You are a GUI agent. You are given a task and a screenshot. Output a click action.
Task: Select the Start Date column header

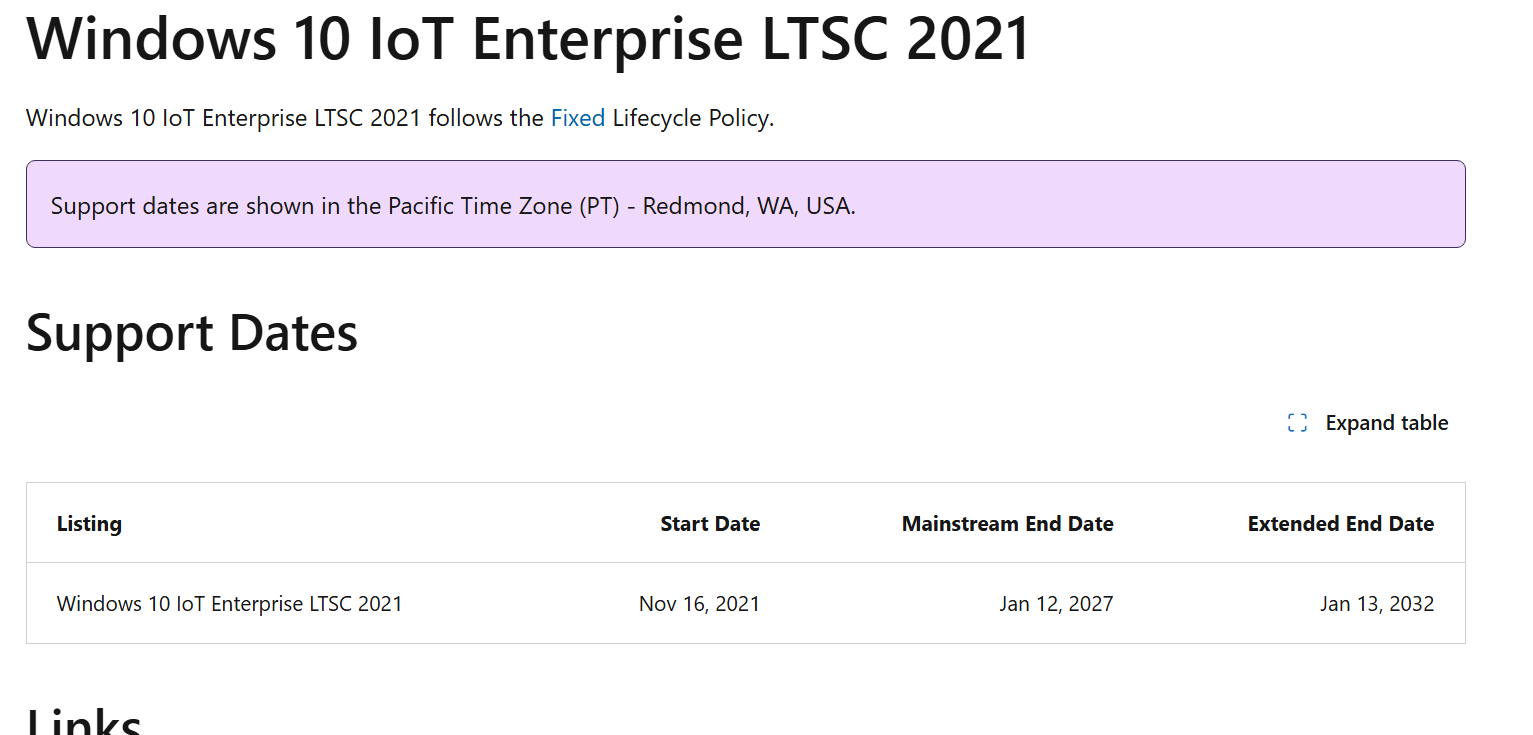tap(710, 524)
